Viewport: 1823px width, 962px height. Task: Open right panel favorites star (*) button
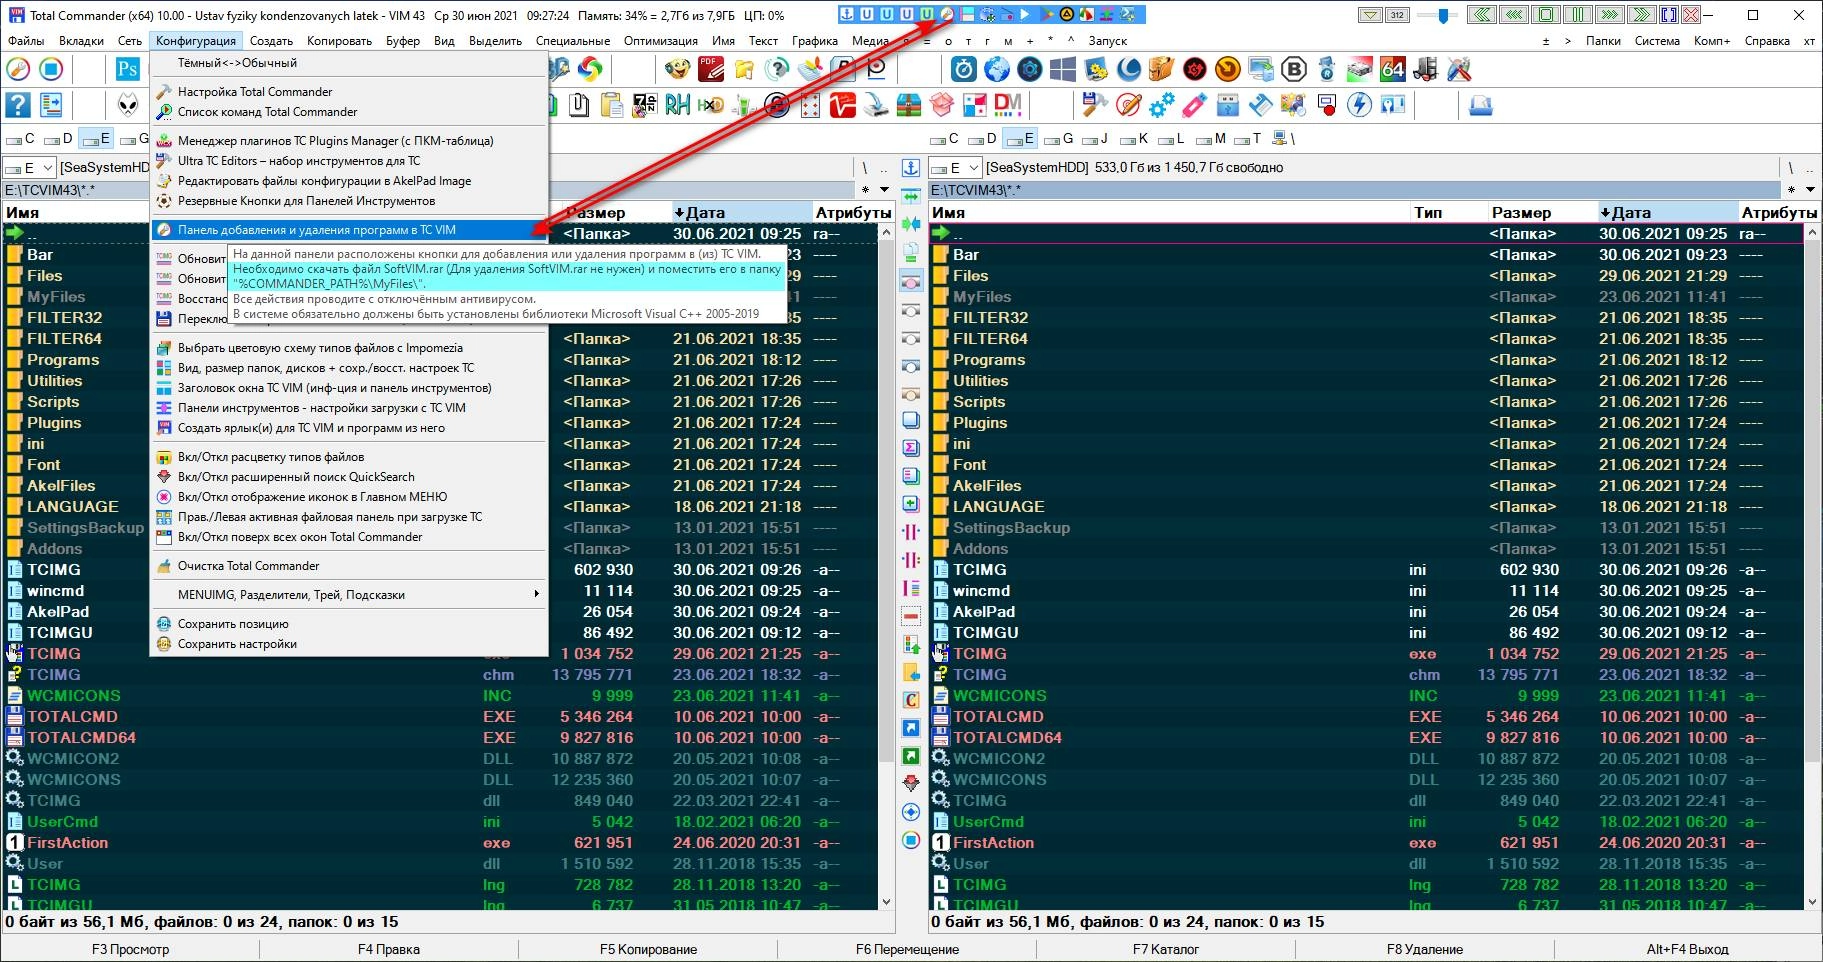pyautogui.click(x=1791, y=190)
